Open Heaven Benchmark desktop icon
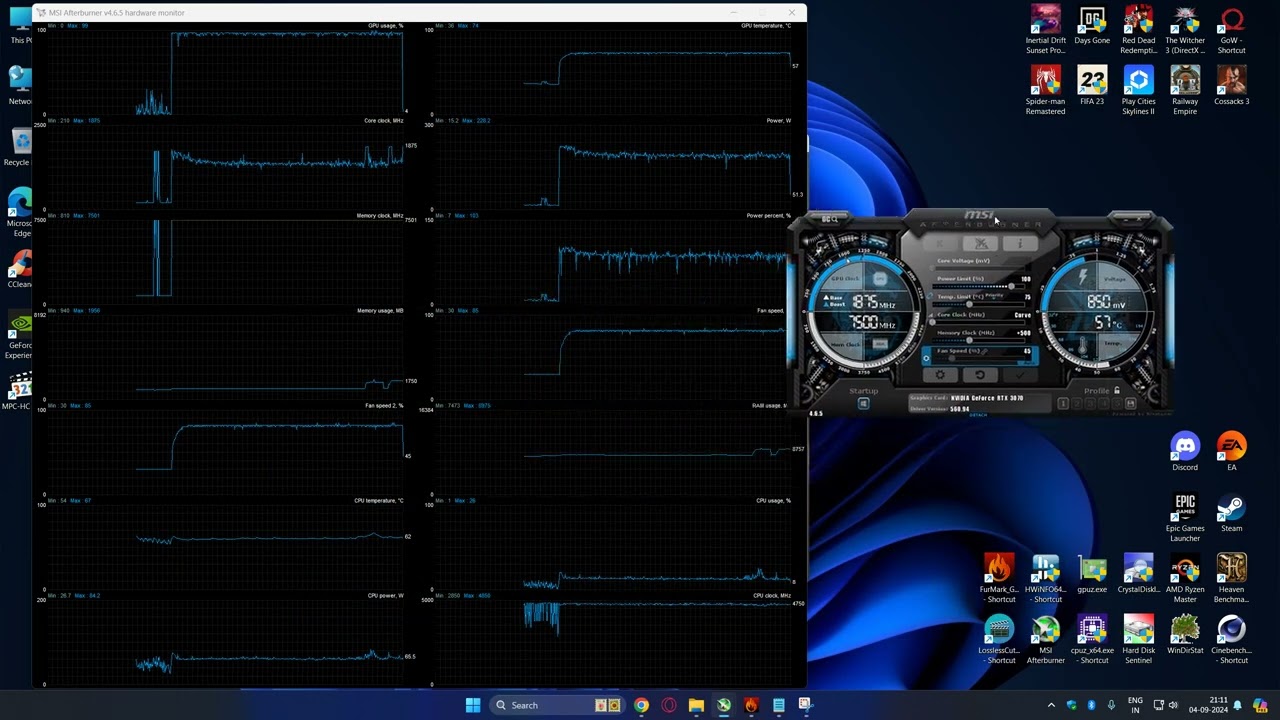Screen dimensions: 1280x720 pyautogui.click(x=1232, y=579)
